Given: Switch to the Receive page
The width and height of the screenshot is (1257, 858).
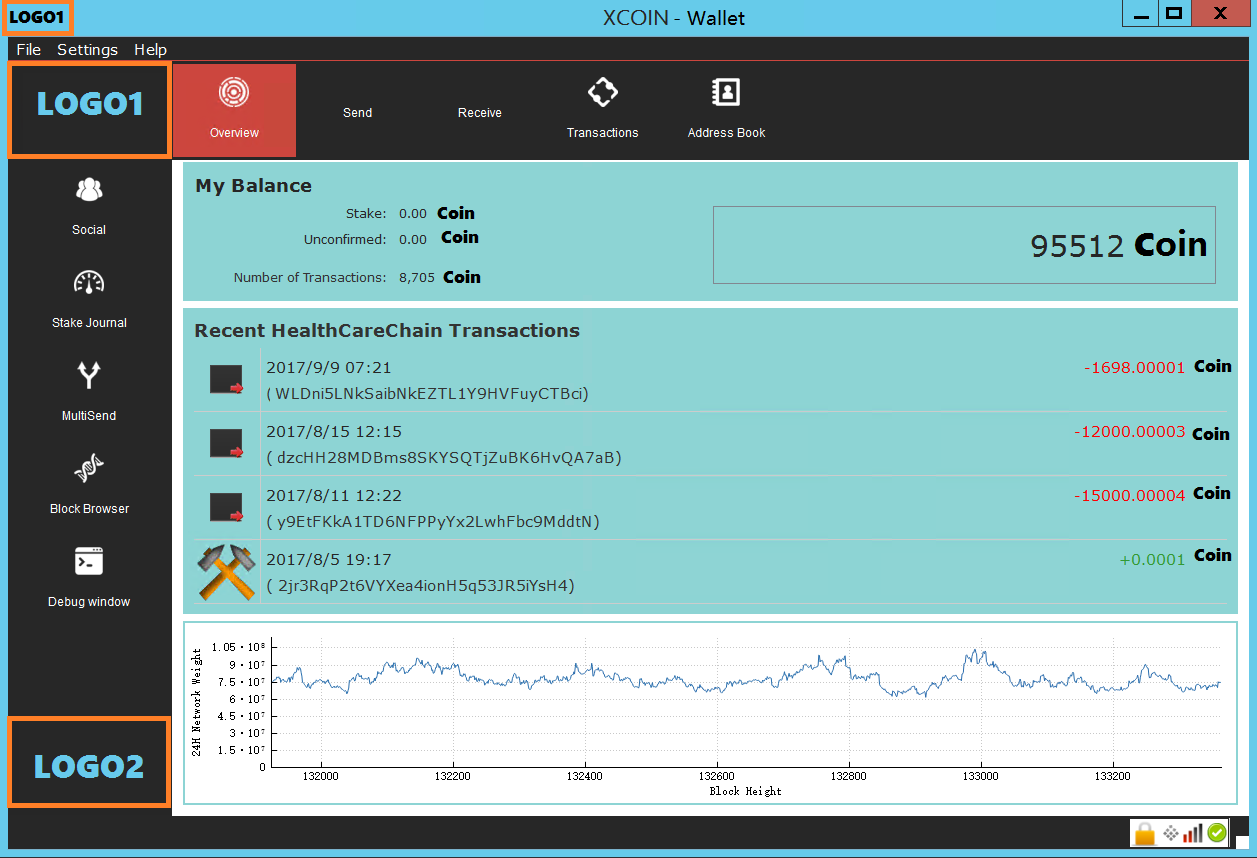Looking at the screenshot, I should 480,112.
